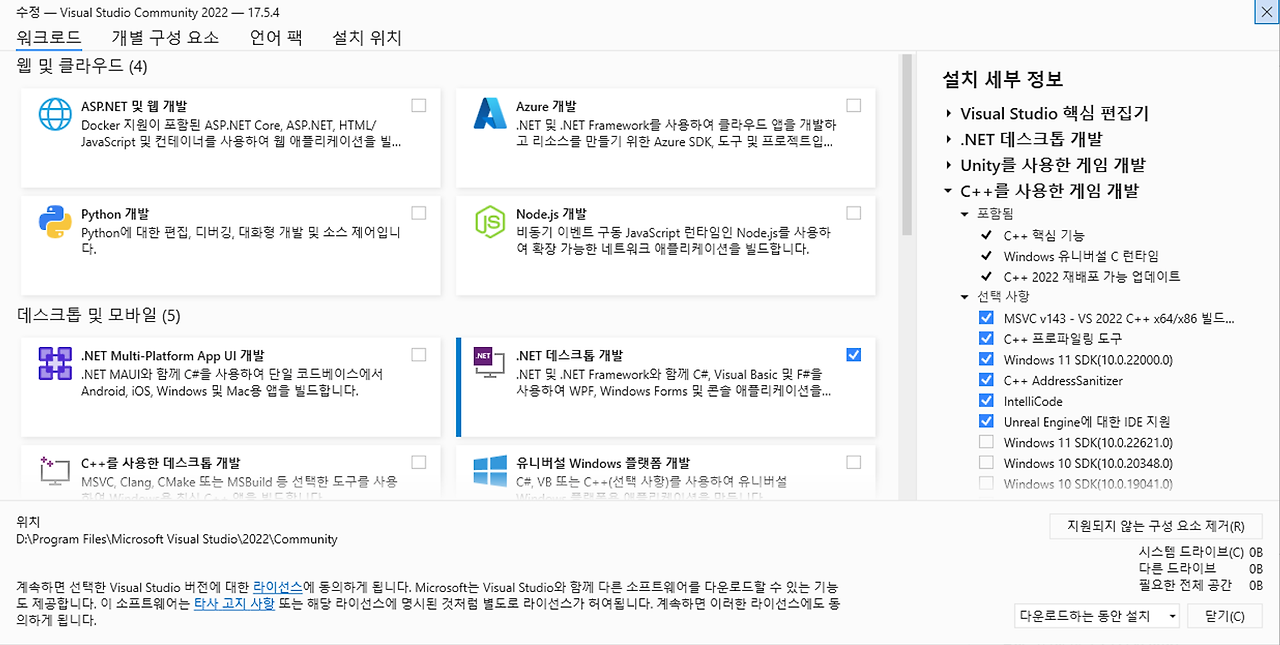Click the Universal Windows Platform logo icon
Image resolution: width=1280 pixels, height=645 pixels.
490,471
